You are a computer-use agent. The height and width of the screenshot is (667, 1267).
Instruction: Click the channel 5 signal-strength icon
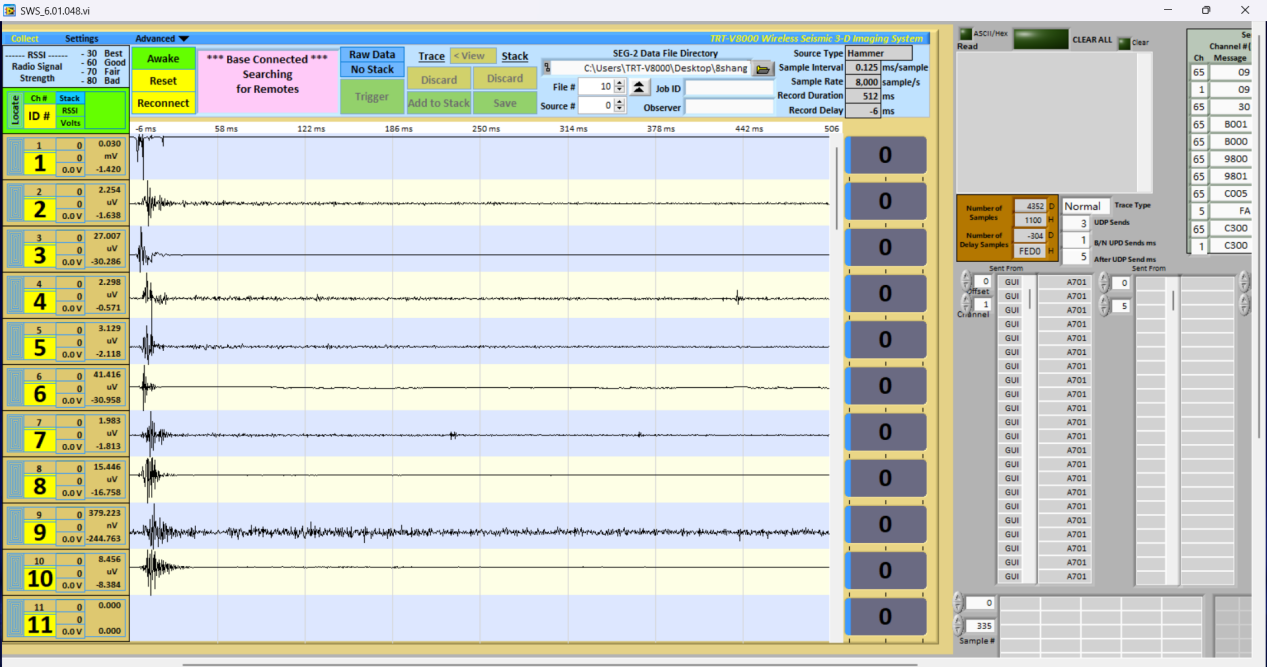click(12, 342)
